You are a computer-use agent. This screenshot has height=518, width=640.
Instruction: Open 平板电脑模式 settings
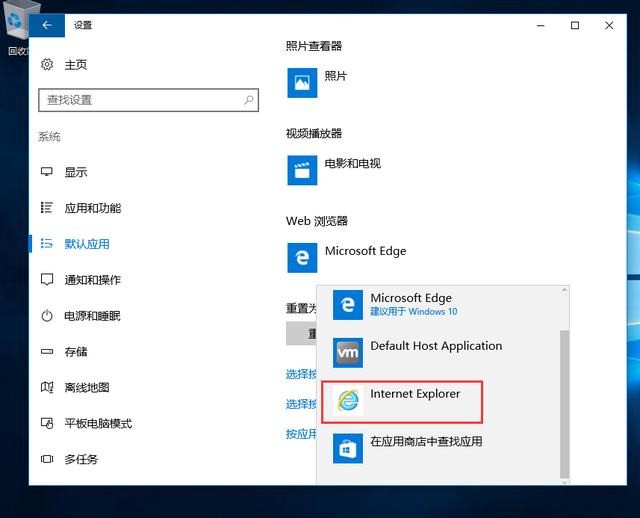(98, 424)
